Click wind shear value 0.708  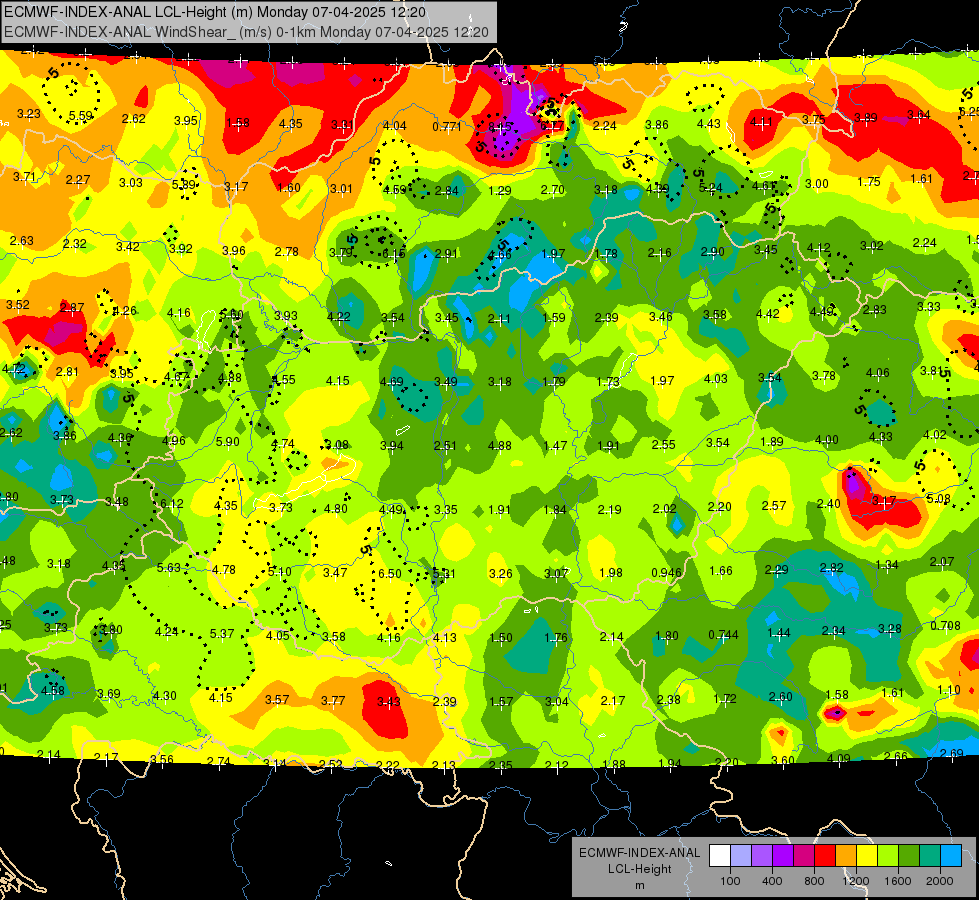(945, 626)
